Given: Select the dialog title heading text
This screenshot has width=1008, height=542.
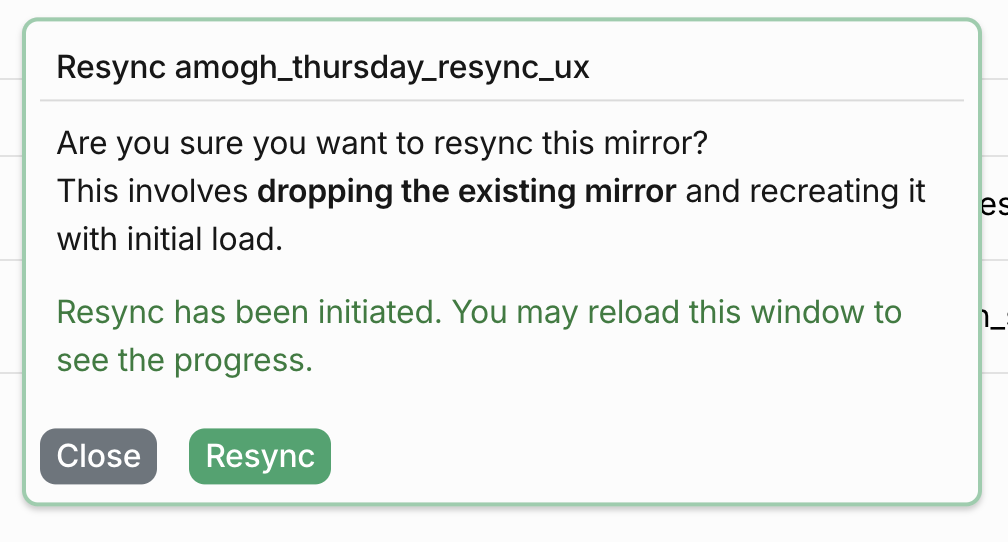Looking at the screenshot, I should (323, 68).
